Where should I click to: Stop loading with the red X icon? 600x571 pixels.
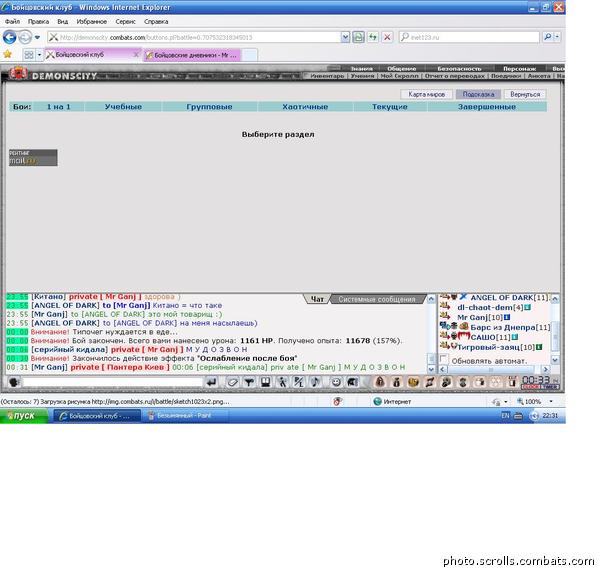pos(387,37)
